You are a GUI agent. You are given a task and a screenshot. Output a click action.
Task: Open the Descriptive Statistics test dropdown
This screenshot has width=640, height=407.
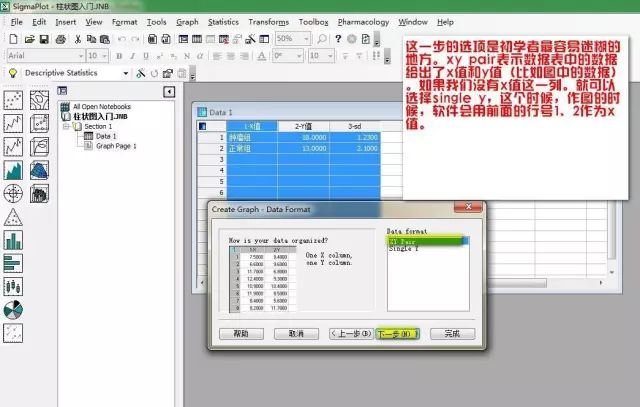(126, 73)
